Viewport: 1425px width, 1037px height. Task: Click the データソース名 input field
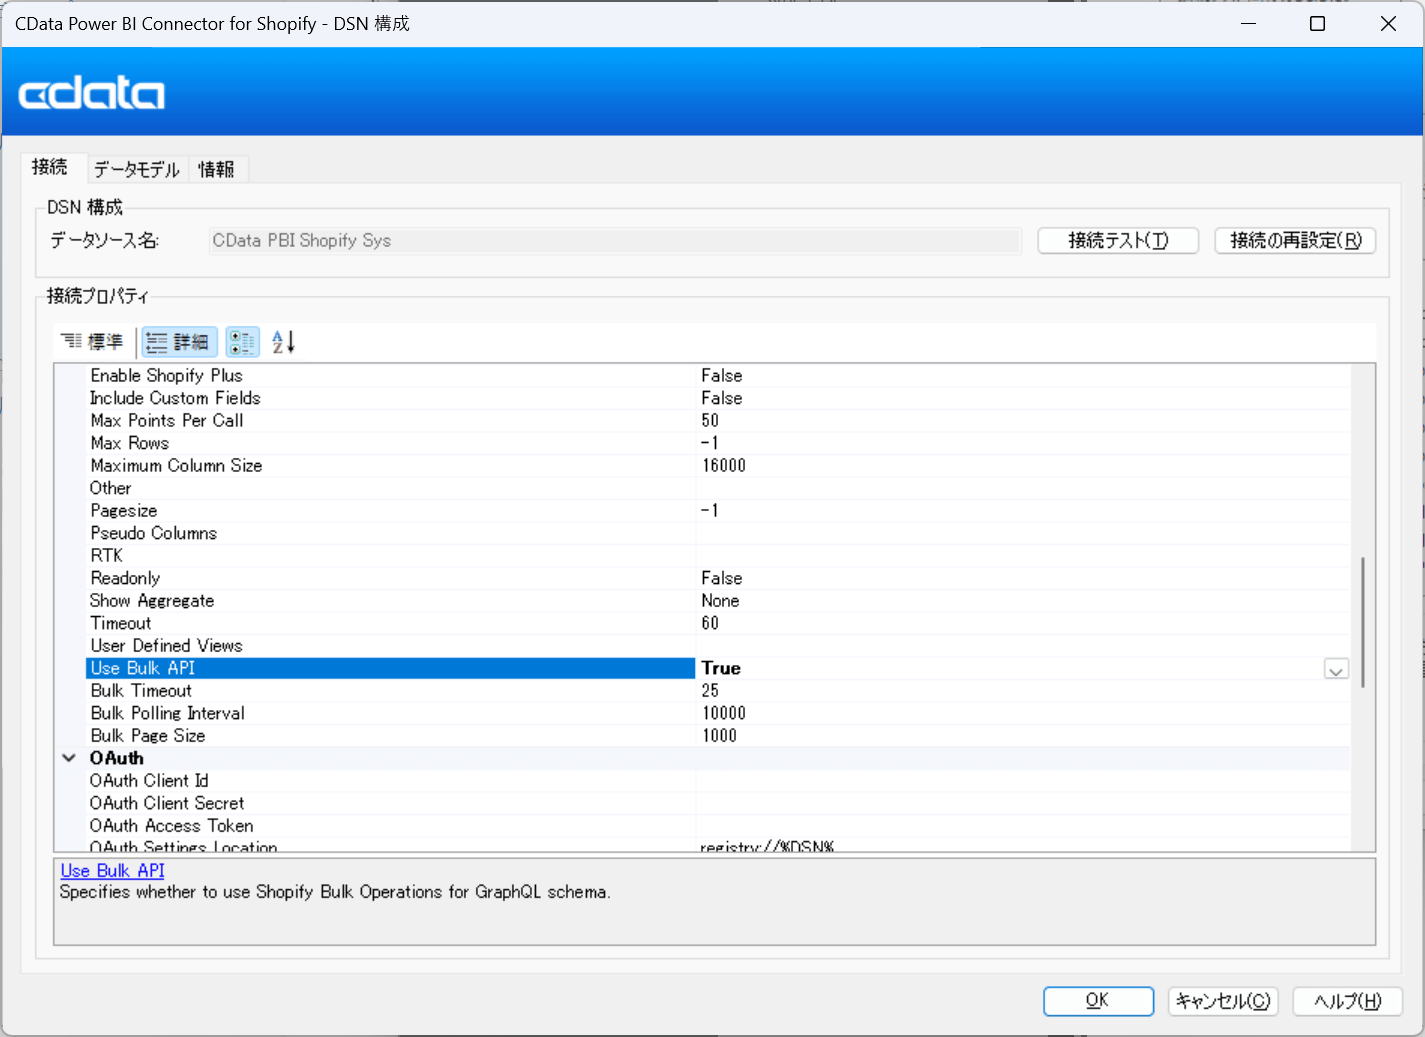[615, 241]
